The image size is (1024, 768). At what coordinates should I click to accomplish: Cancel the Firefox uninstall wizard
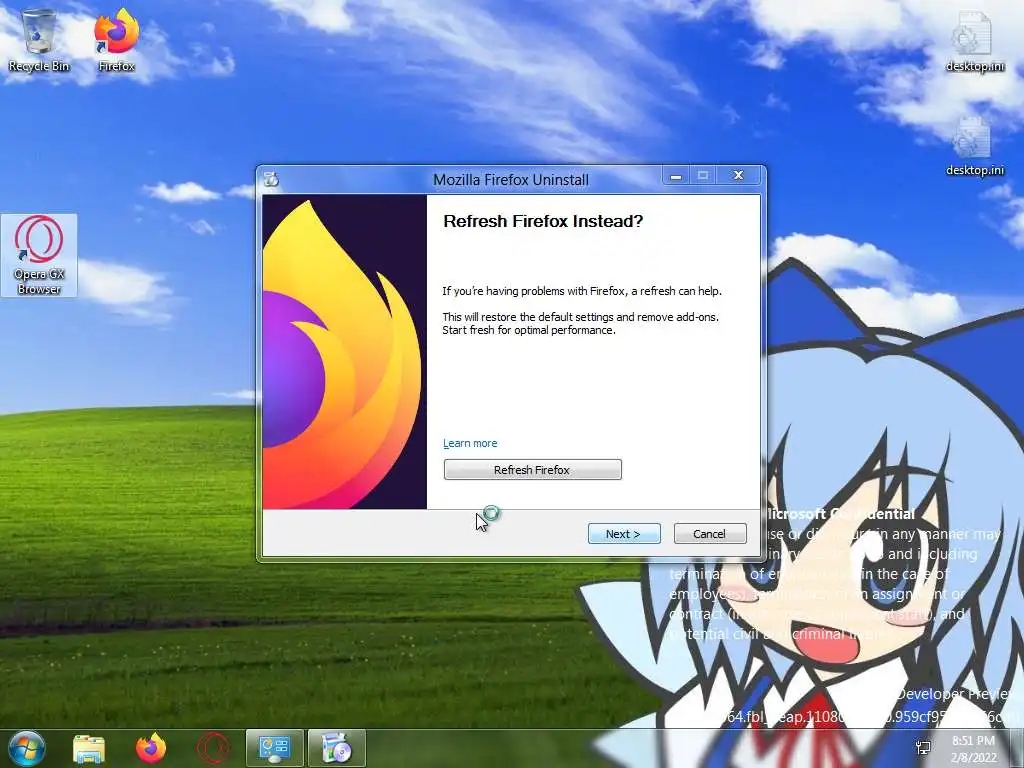710,534
